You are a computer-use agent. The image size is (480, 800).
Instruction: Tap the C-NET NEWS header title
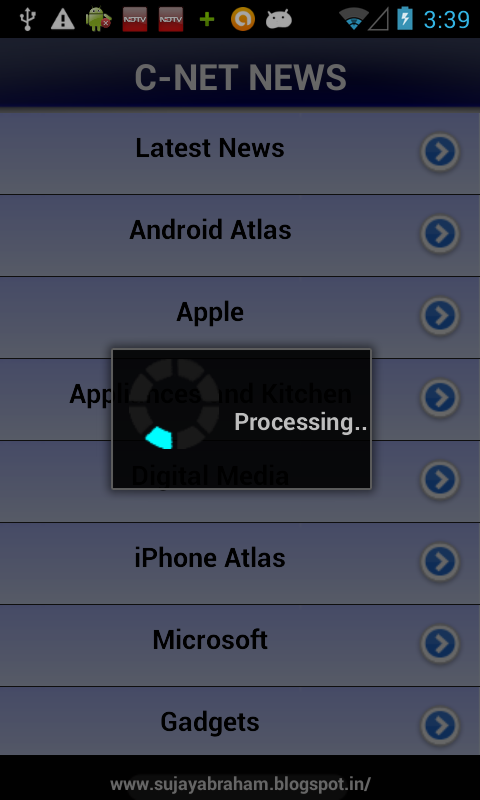[240, 78]
